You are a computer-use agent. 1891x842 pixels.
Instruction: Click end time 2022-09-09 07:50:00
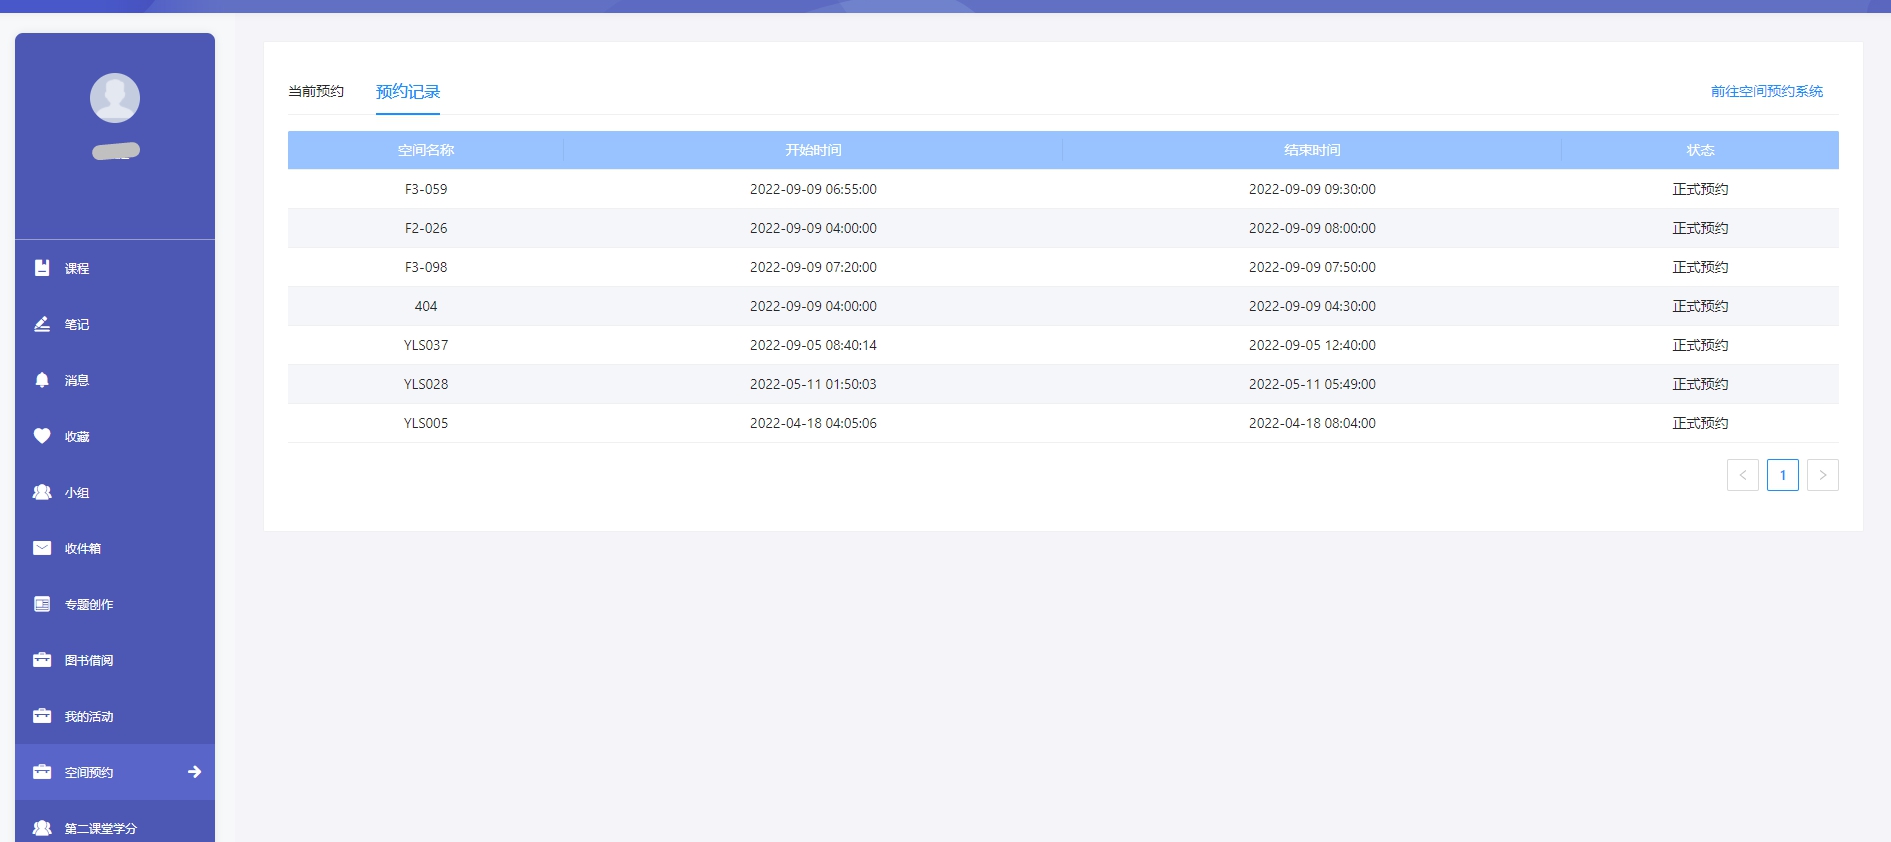[1312, 267]
